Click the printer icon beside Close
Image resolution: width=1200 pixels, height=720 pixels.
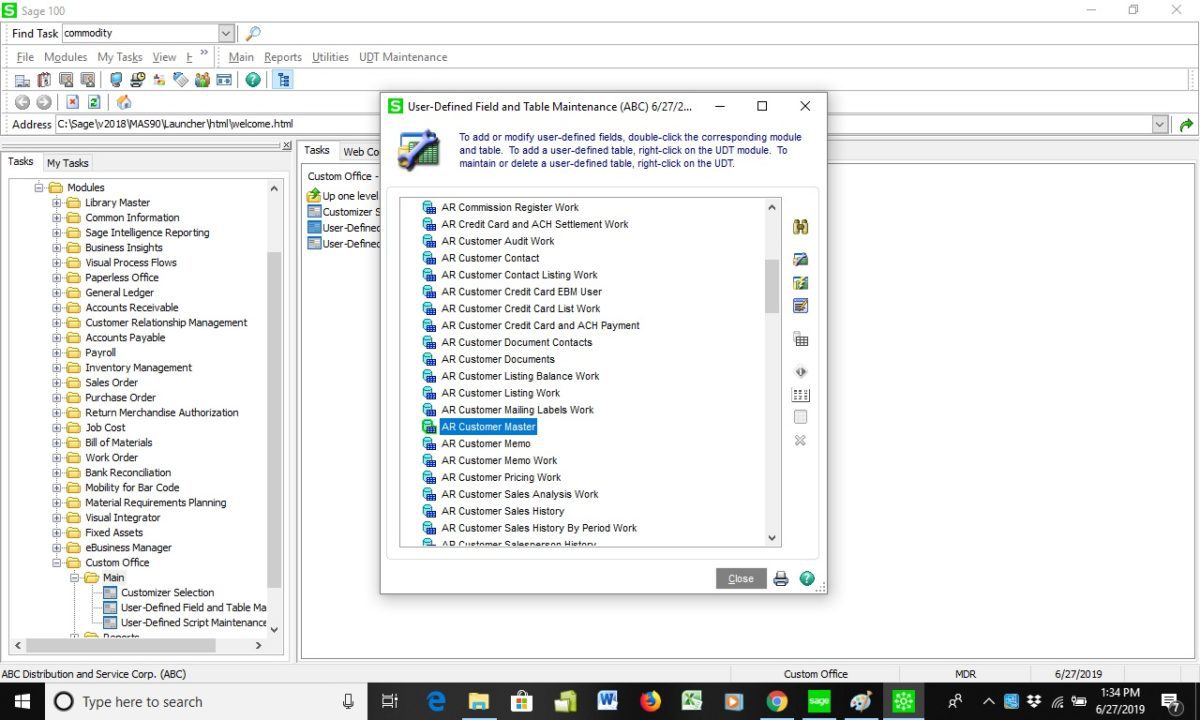coord(781,579)
